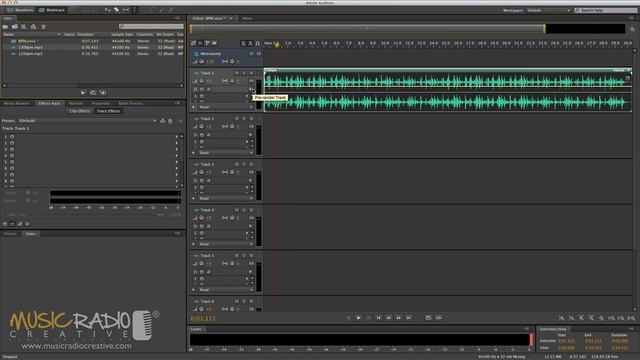Show Effects section in editor toolbar
The width and height of the screenshot is (640, 360).
(200, 43)
